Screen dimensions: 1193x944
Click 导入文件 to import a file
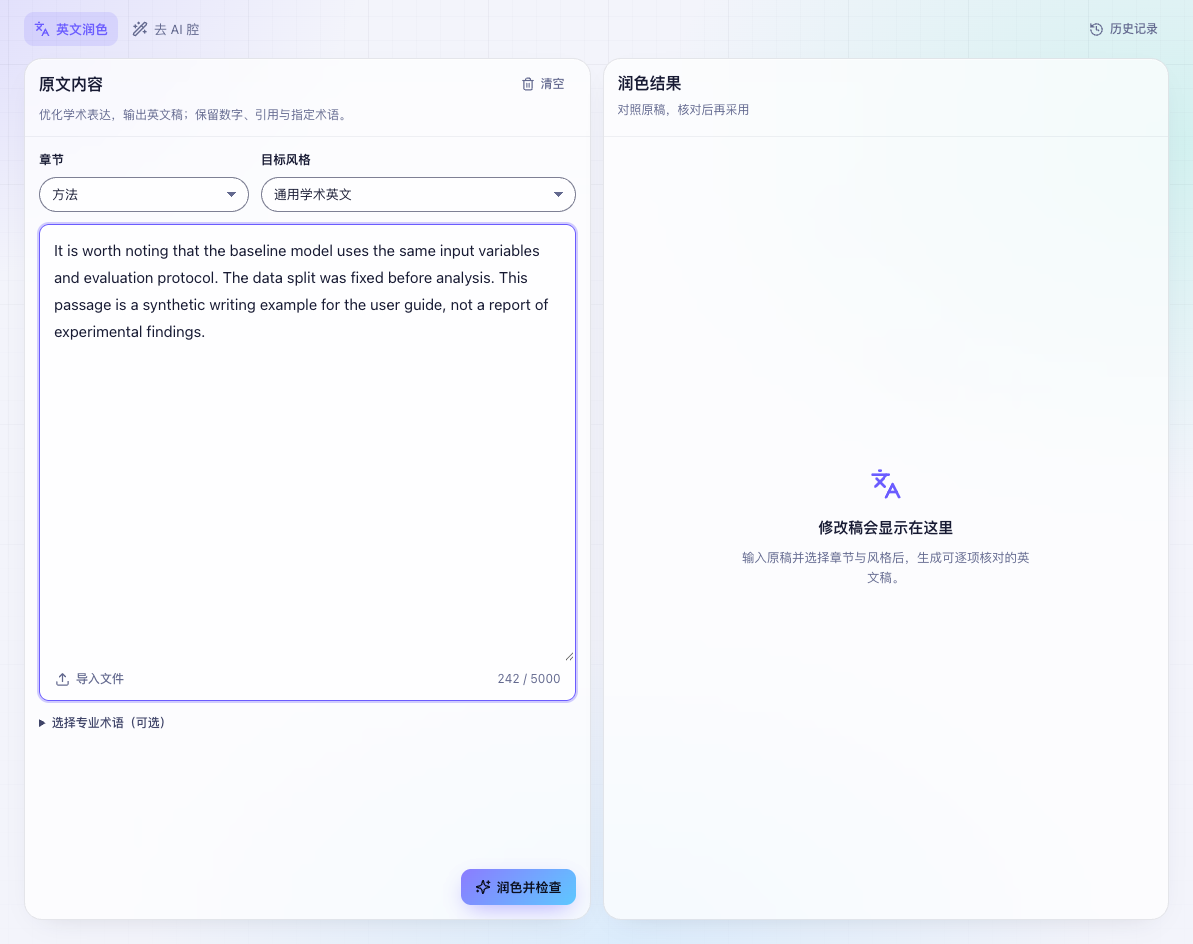90,679
